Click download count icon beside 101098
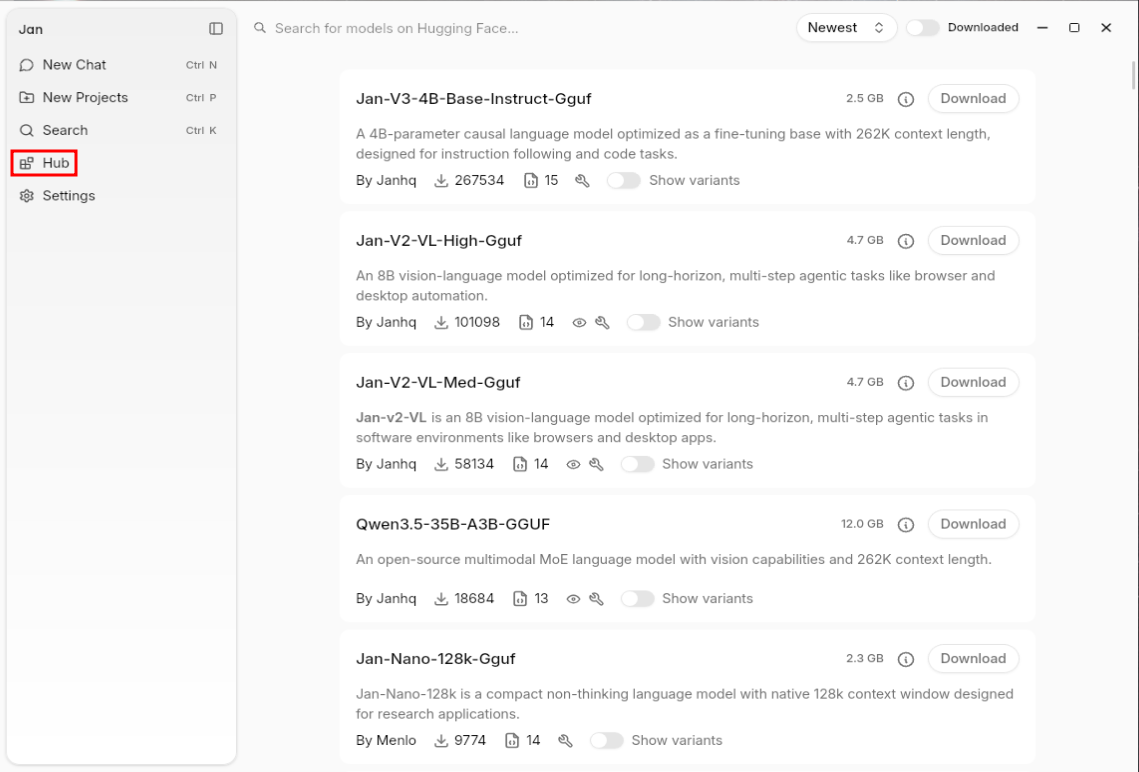 (441, 322)
